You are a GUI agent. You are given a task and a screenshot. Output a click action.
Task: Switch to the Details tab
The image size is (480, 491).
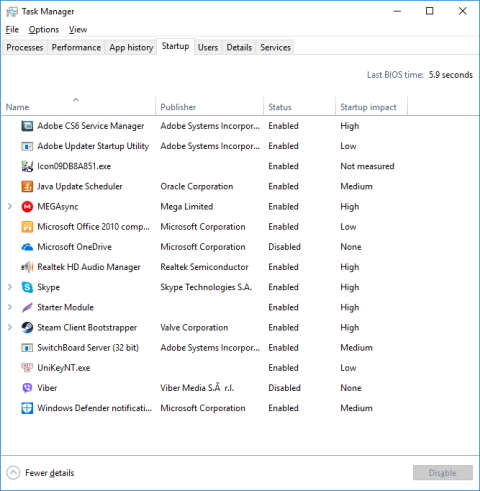pos(239,47)
